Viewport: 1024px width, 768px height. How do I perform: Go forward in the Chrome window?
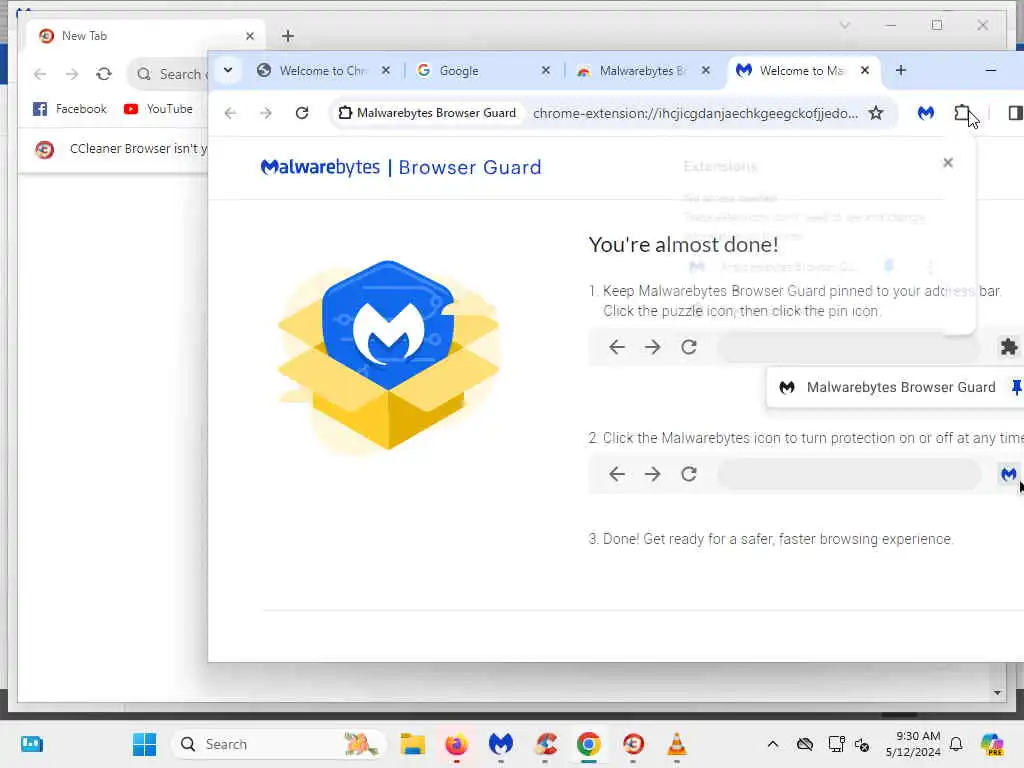pos(265,113)
